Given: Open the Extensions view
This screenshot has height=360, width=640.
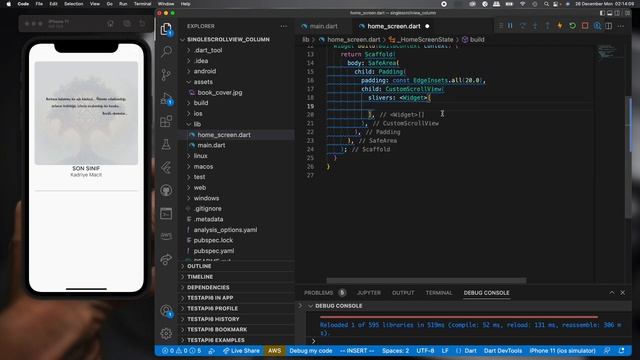Looking at the screenshot, I should coord(166,121).
